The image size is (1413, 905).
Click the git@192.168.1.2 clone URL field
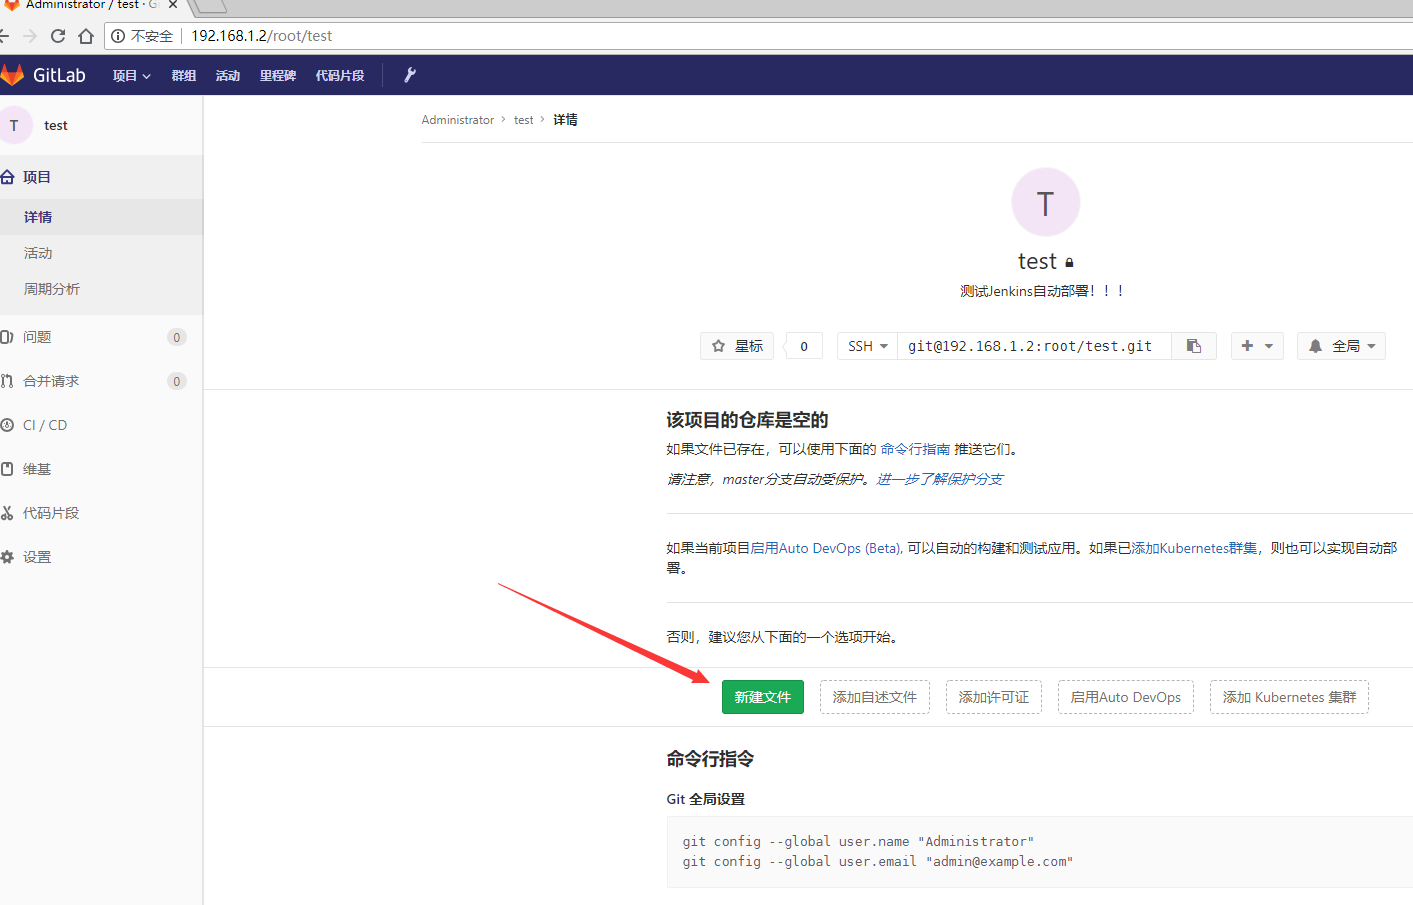coord(1034,346)
